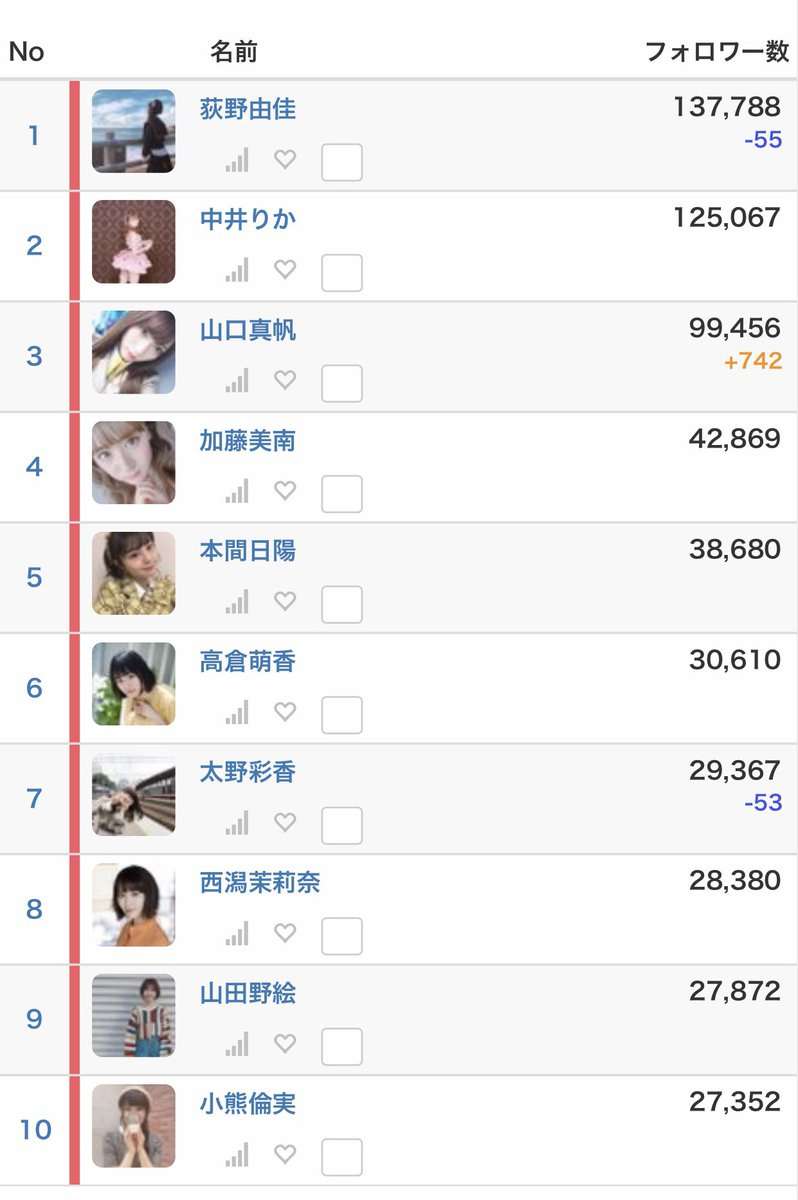Sort by the フォロワー数 column header
Screen dimensions: 798x1200
click(717, 52)
